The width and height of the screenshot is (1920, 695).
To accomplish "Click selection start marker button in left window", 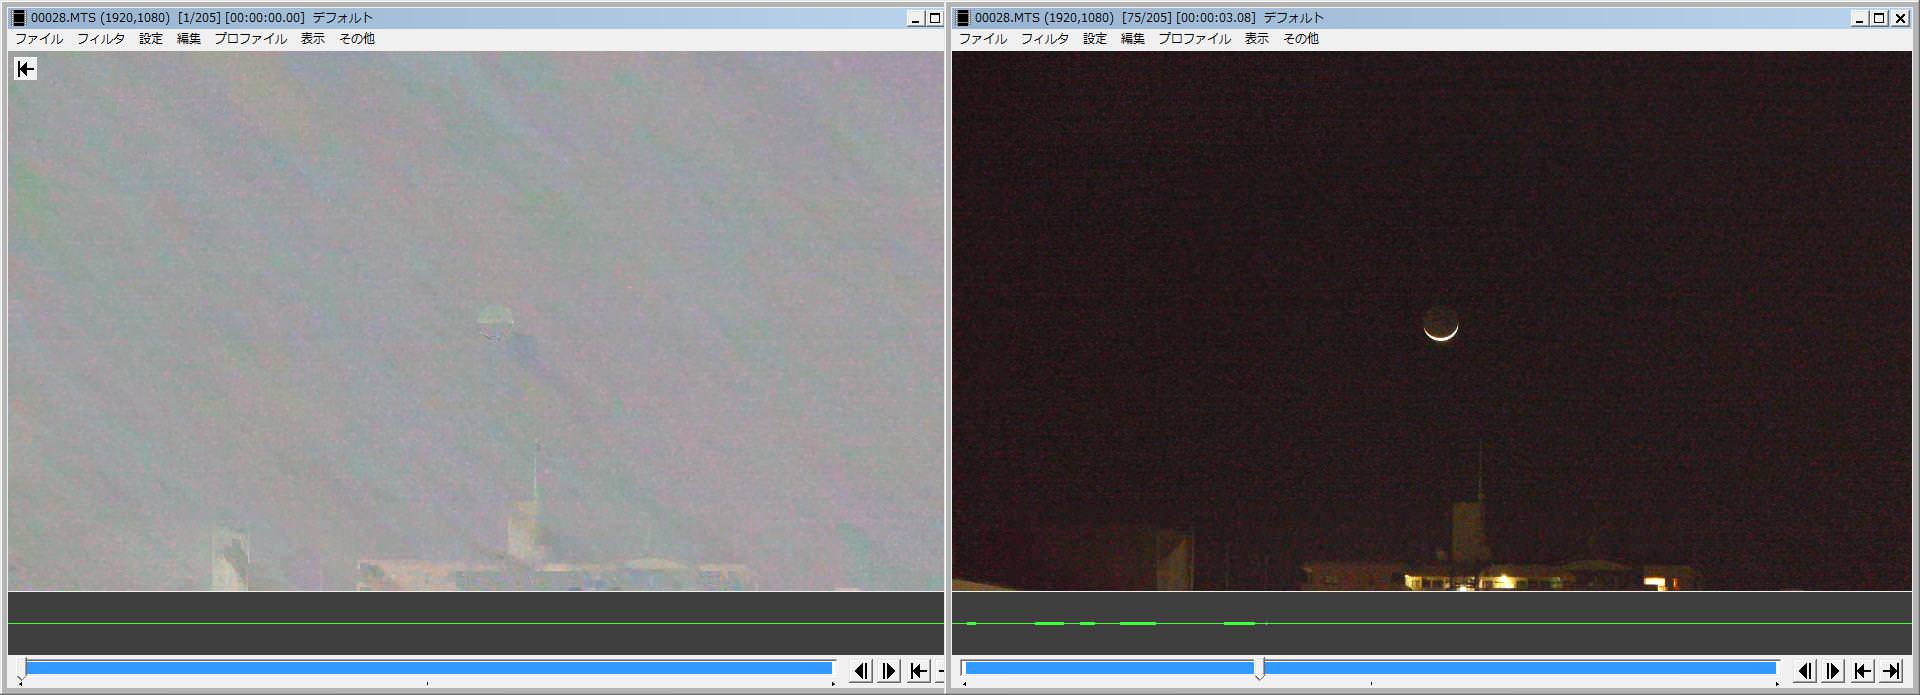I will point(919,671).
